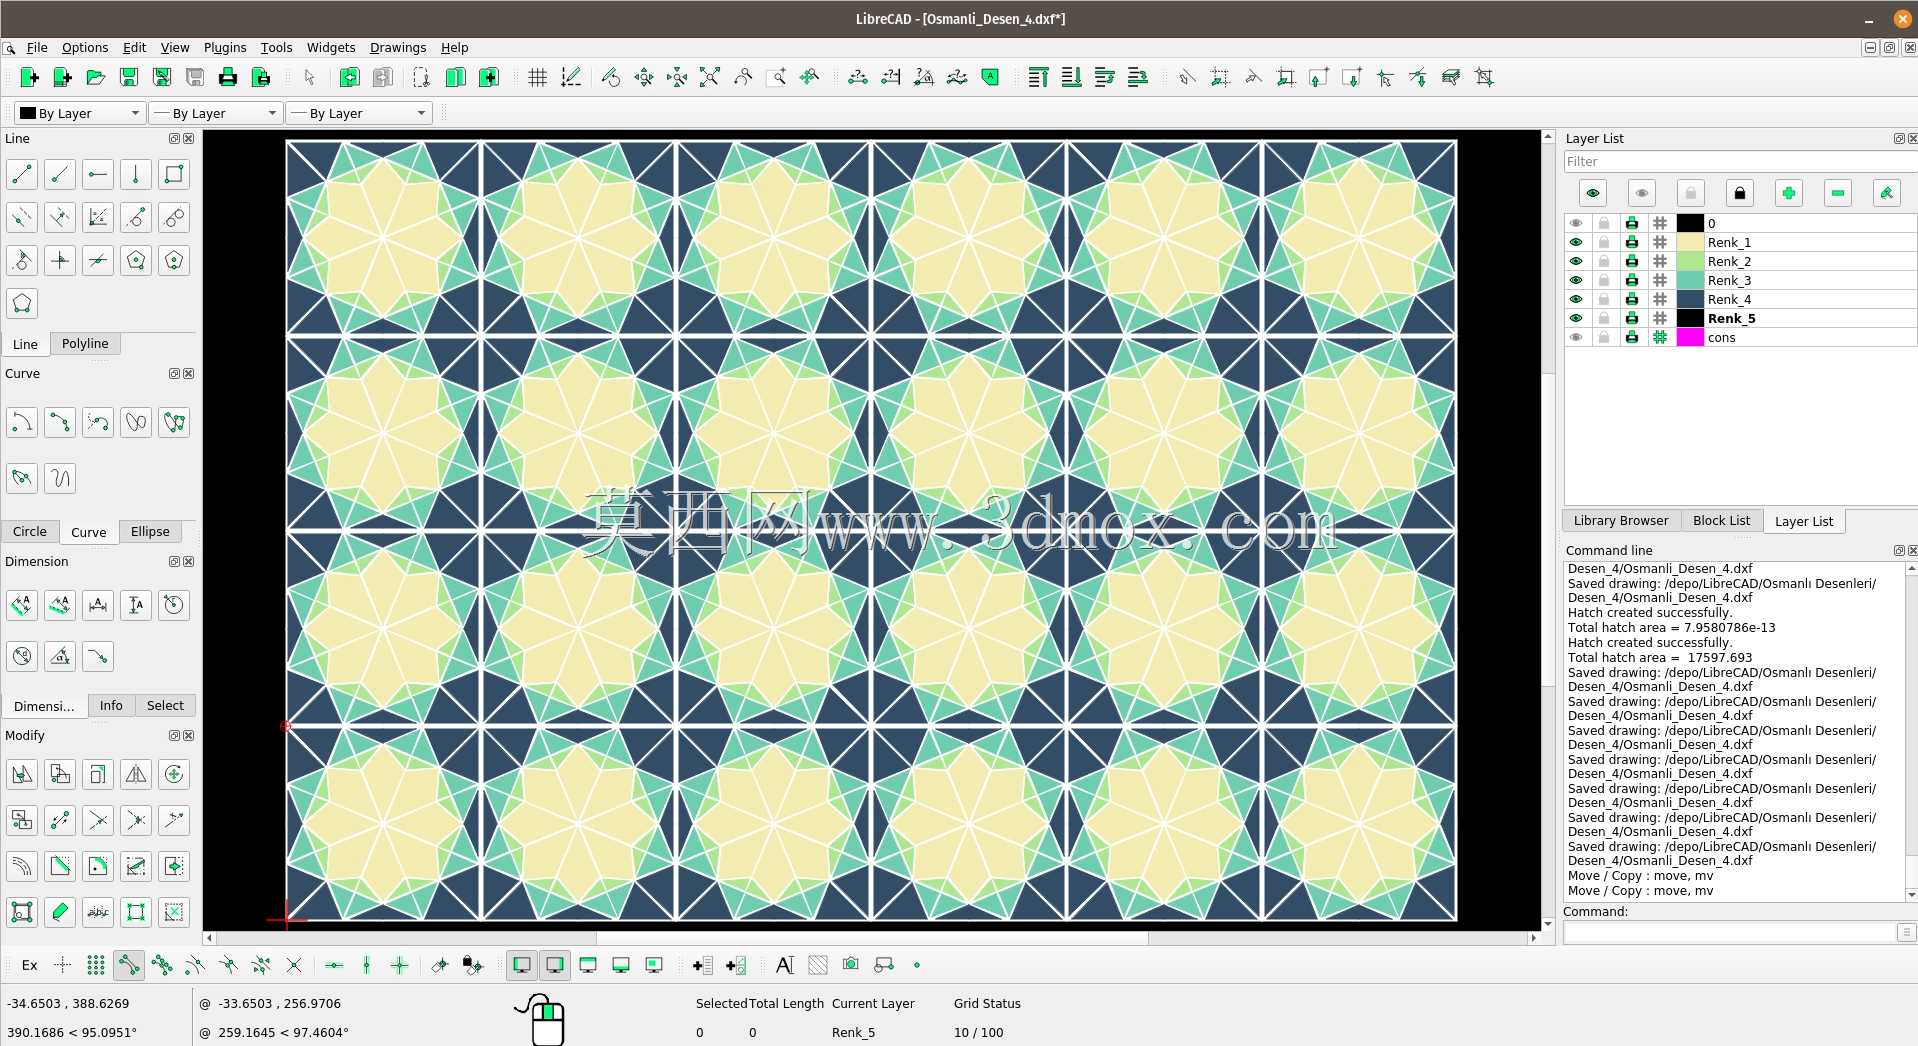Open the File menu
The image size is (1918, 1046).
(37, 47)
